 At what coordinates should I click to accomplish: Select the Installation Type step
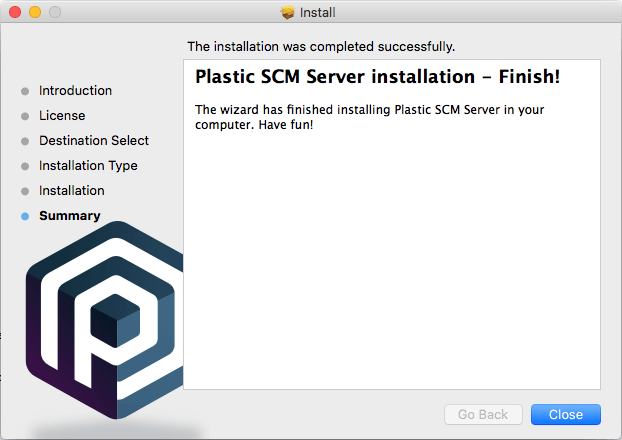(88, 165)
